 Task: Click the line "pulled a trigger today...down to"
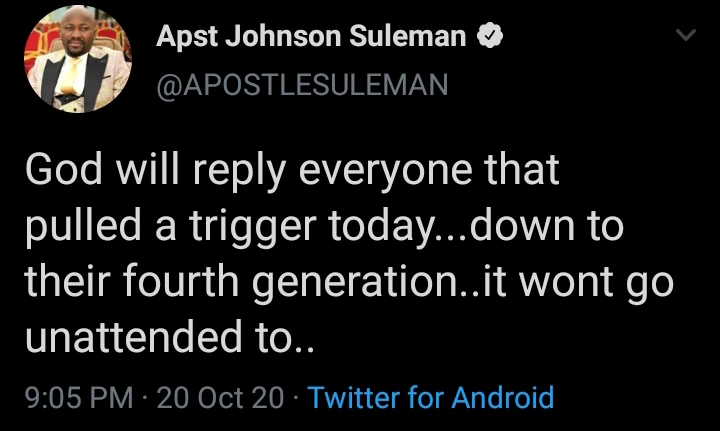pos(324,228)
